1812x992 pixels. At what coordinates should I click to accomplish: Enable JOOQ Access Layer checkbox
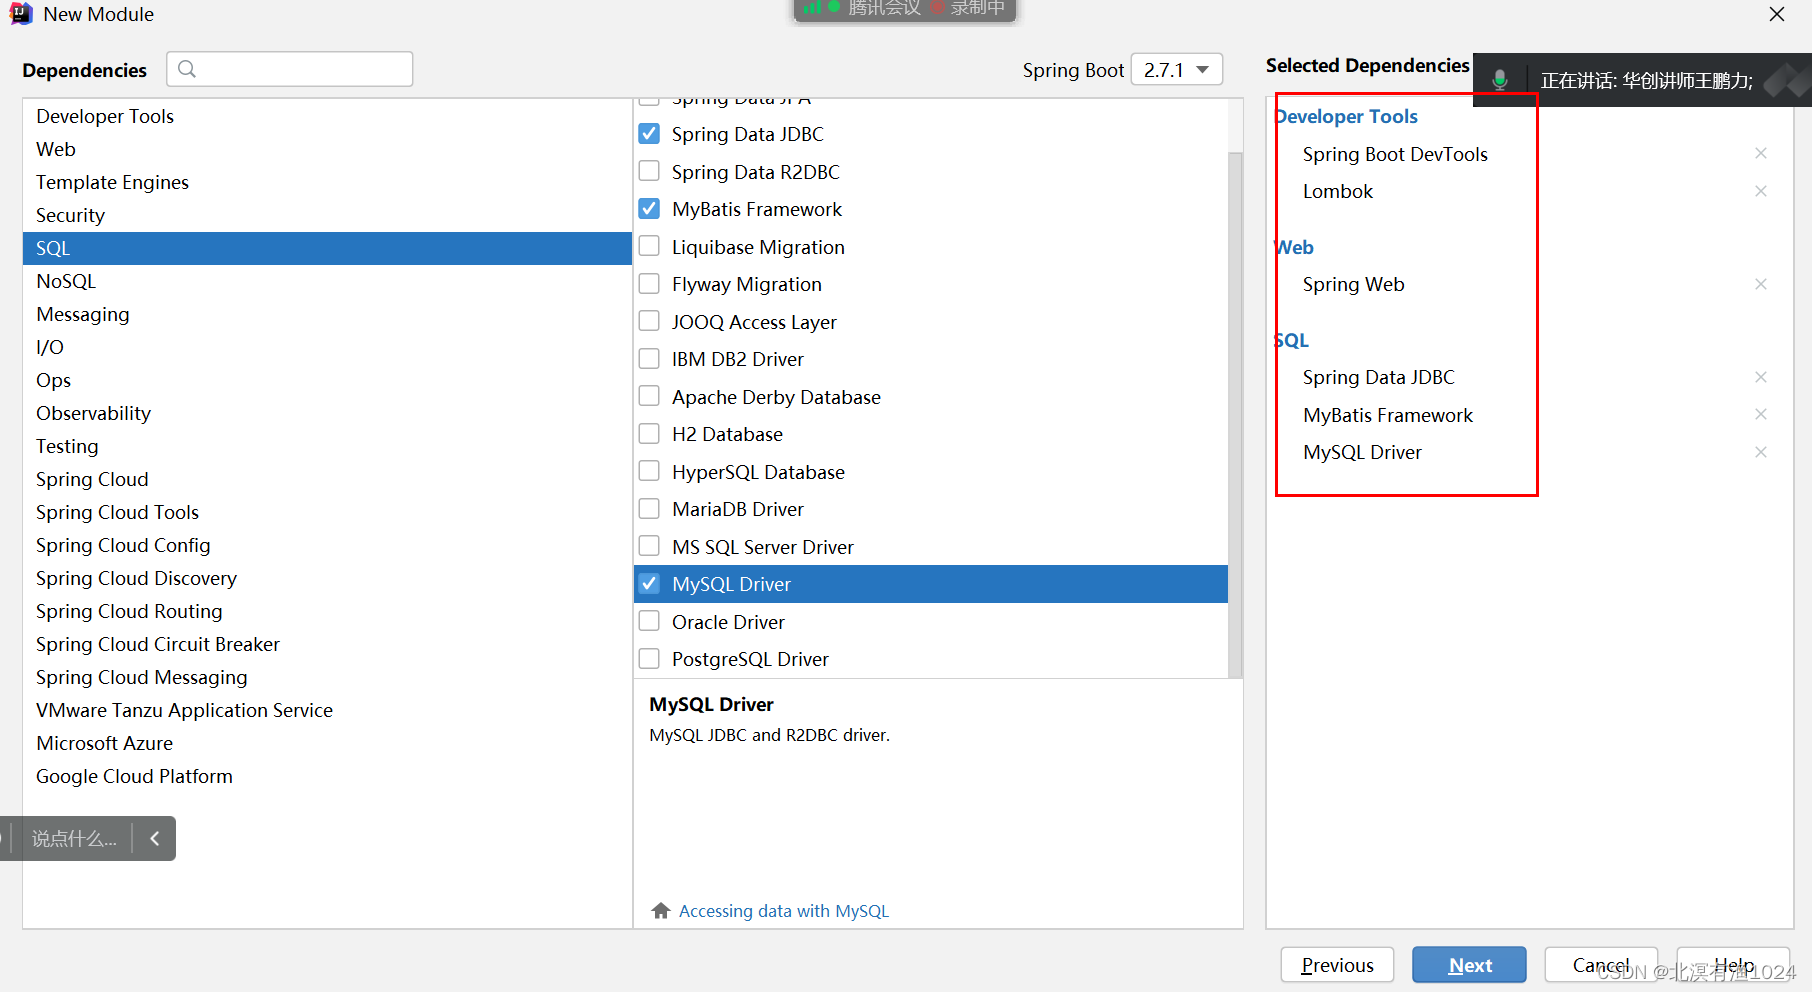click(649, 321)
